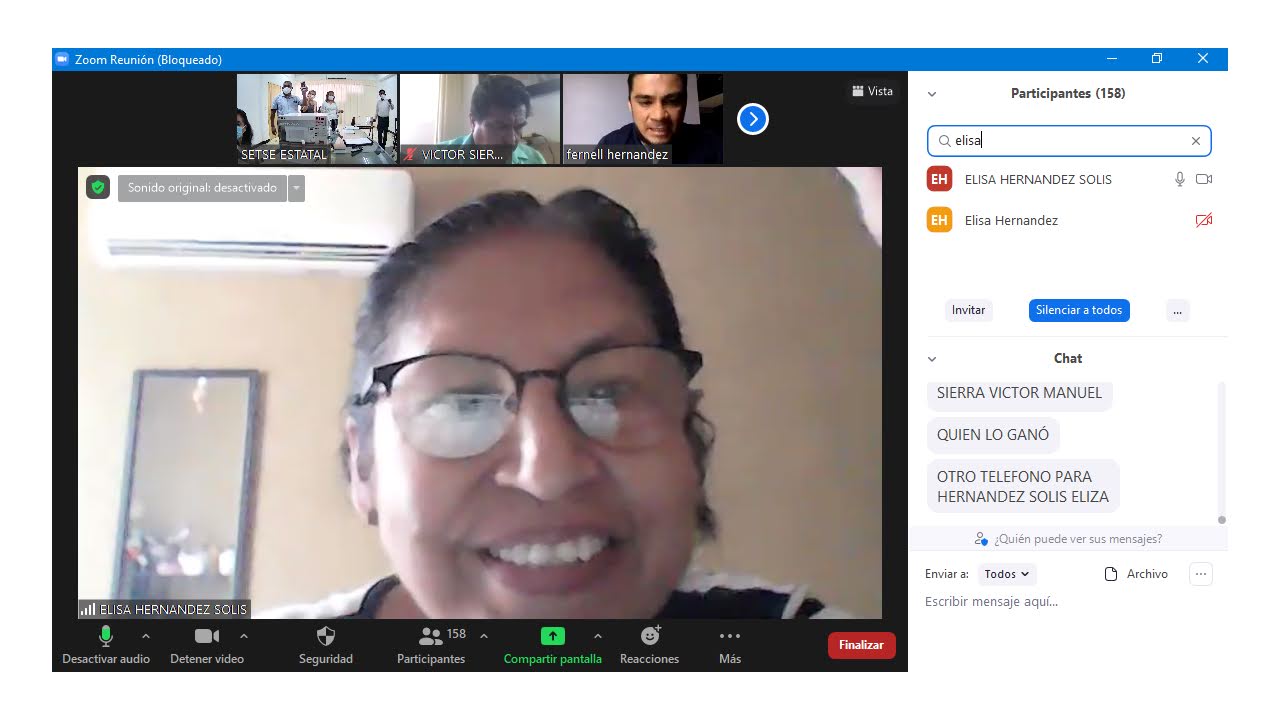Open the Enviar a Todos dropdown

(x=1006, y=574)
